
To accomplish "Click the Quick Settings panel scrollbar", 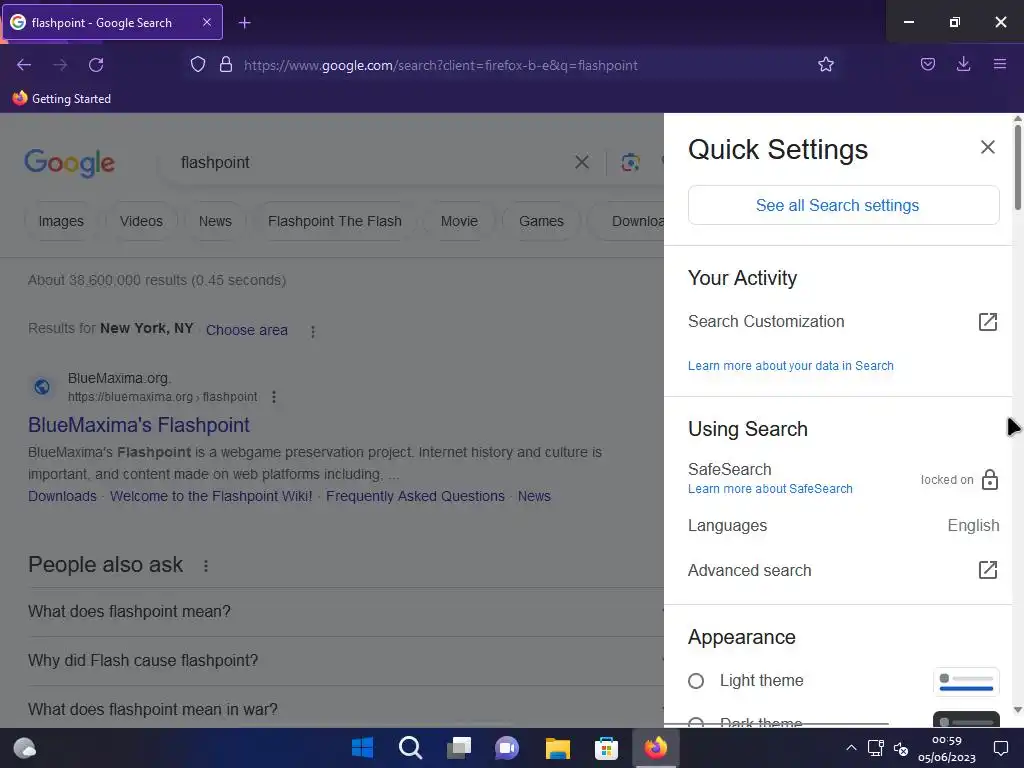I will click(1017, 167).
